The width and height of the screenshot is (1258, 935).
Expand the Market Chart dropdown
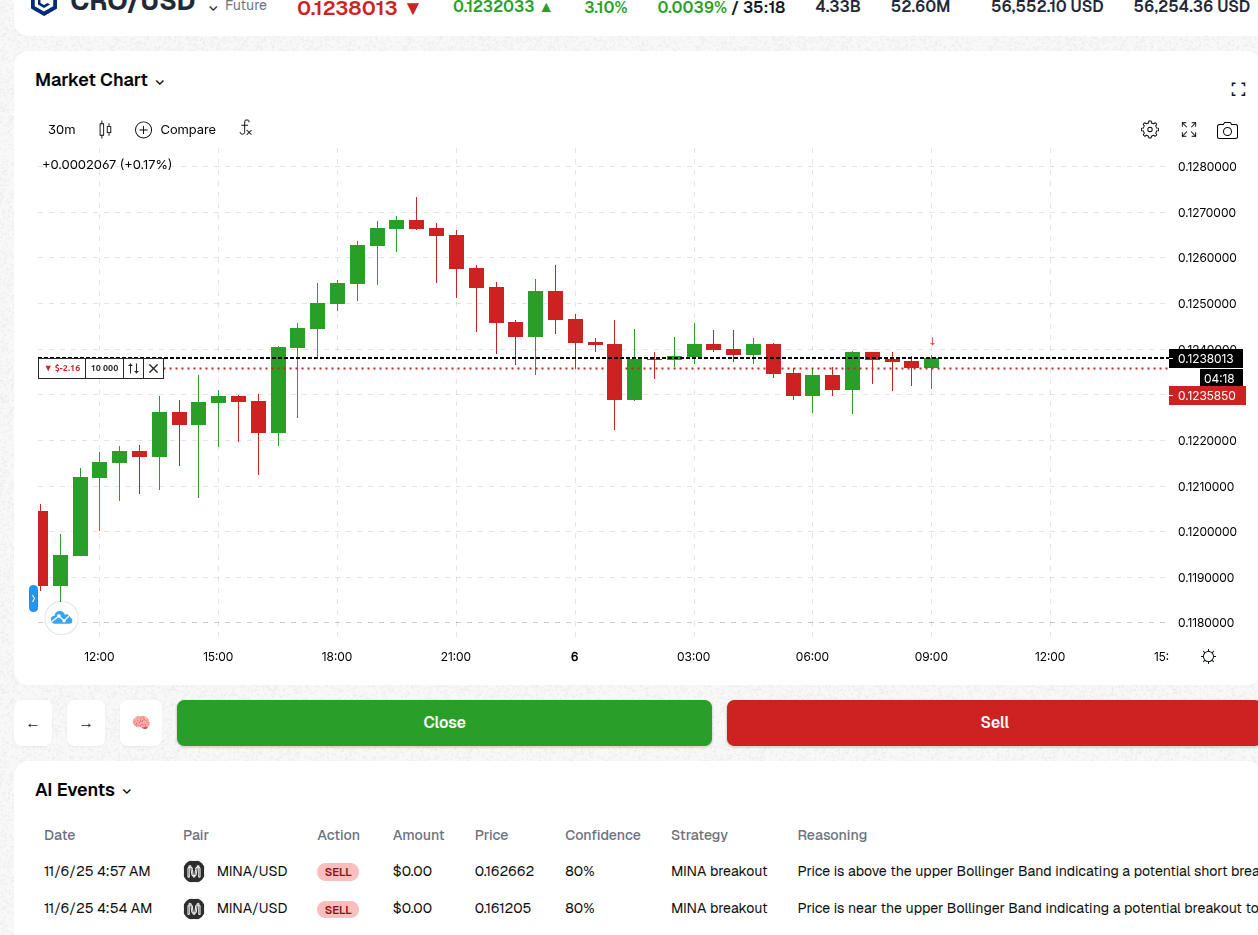click(160, 81)
